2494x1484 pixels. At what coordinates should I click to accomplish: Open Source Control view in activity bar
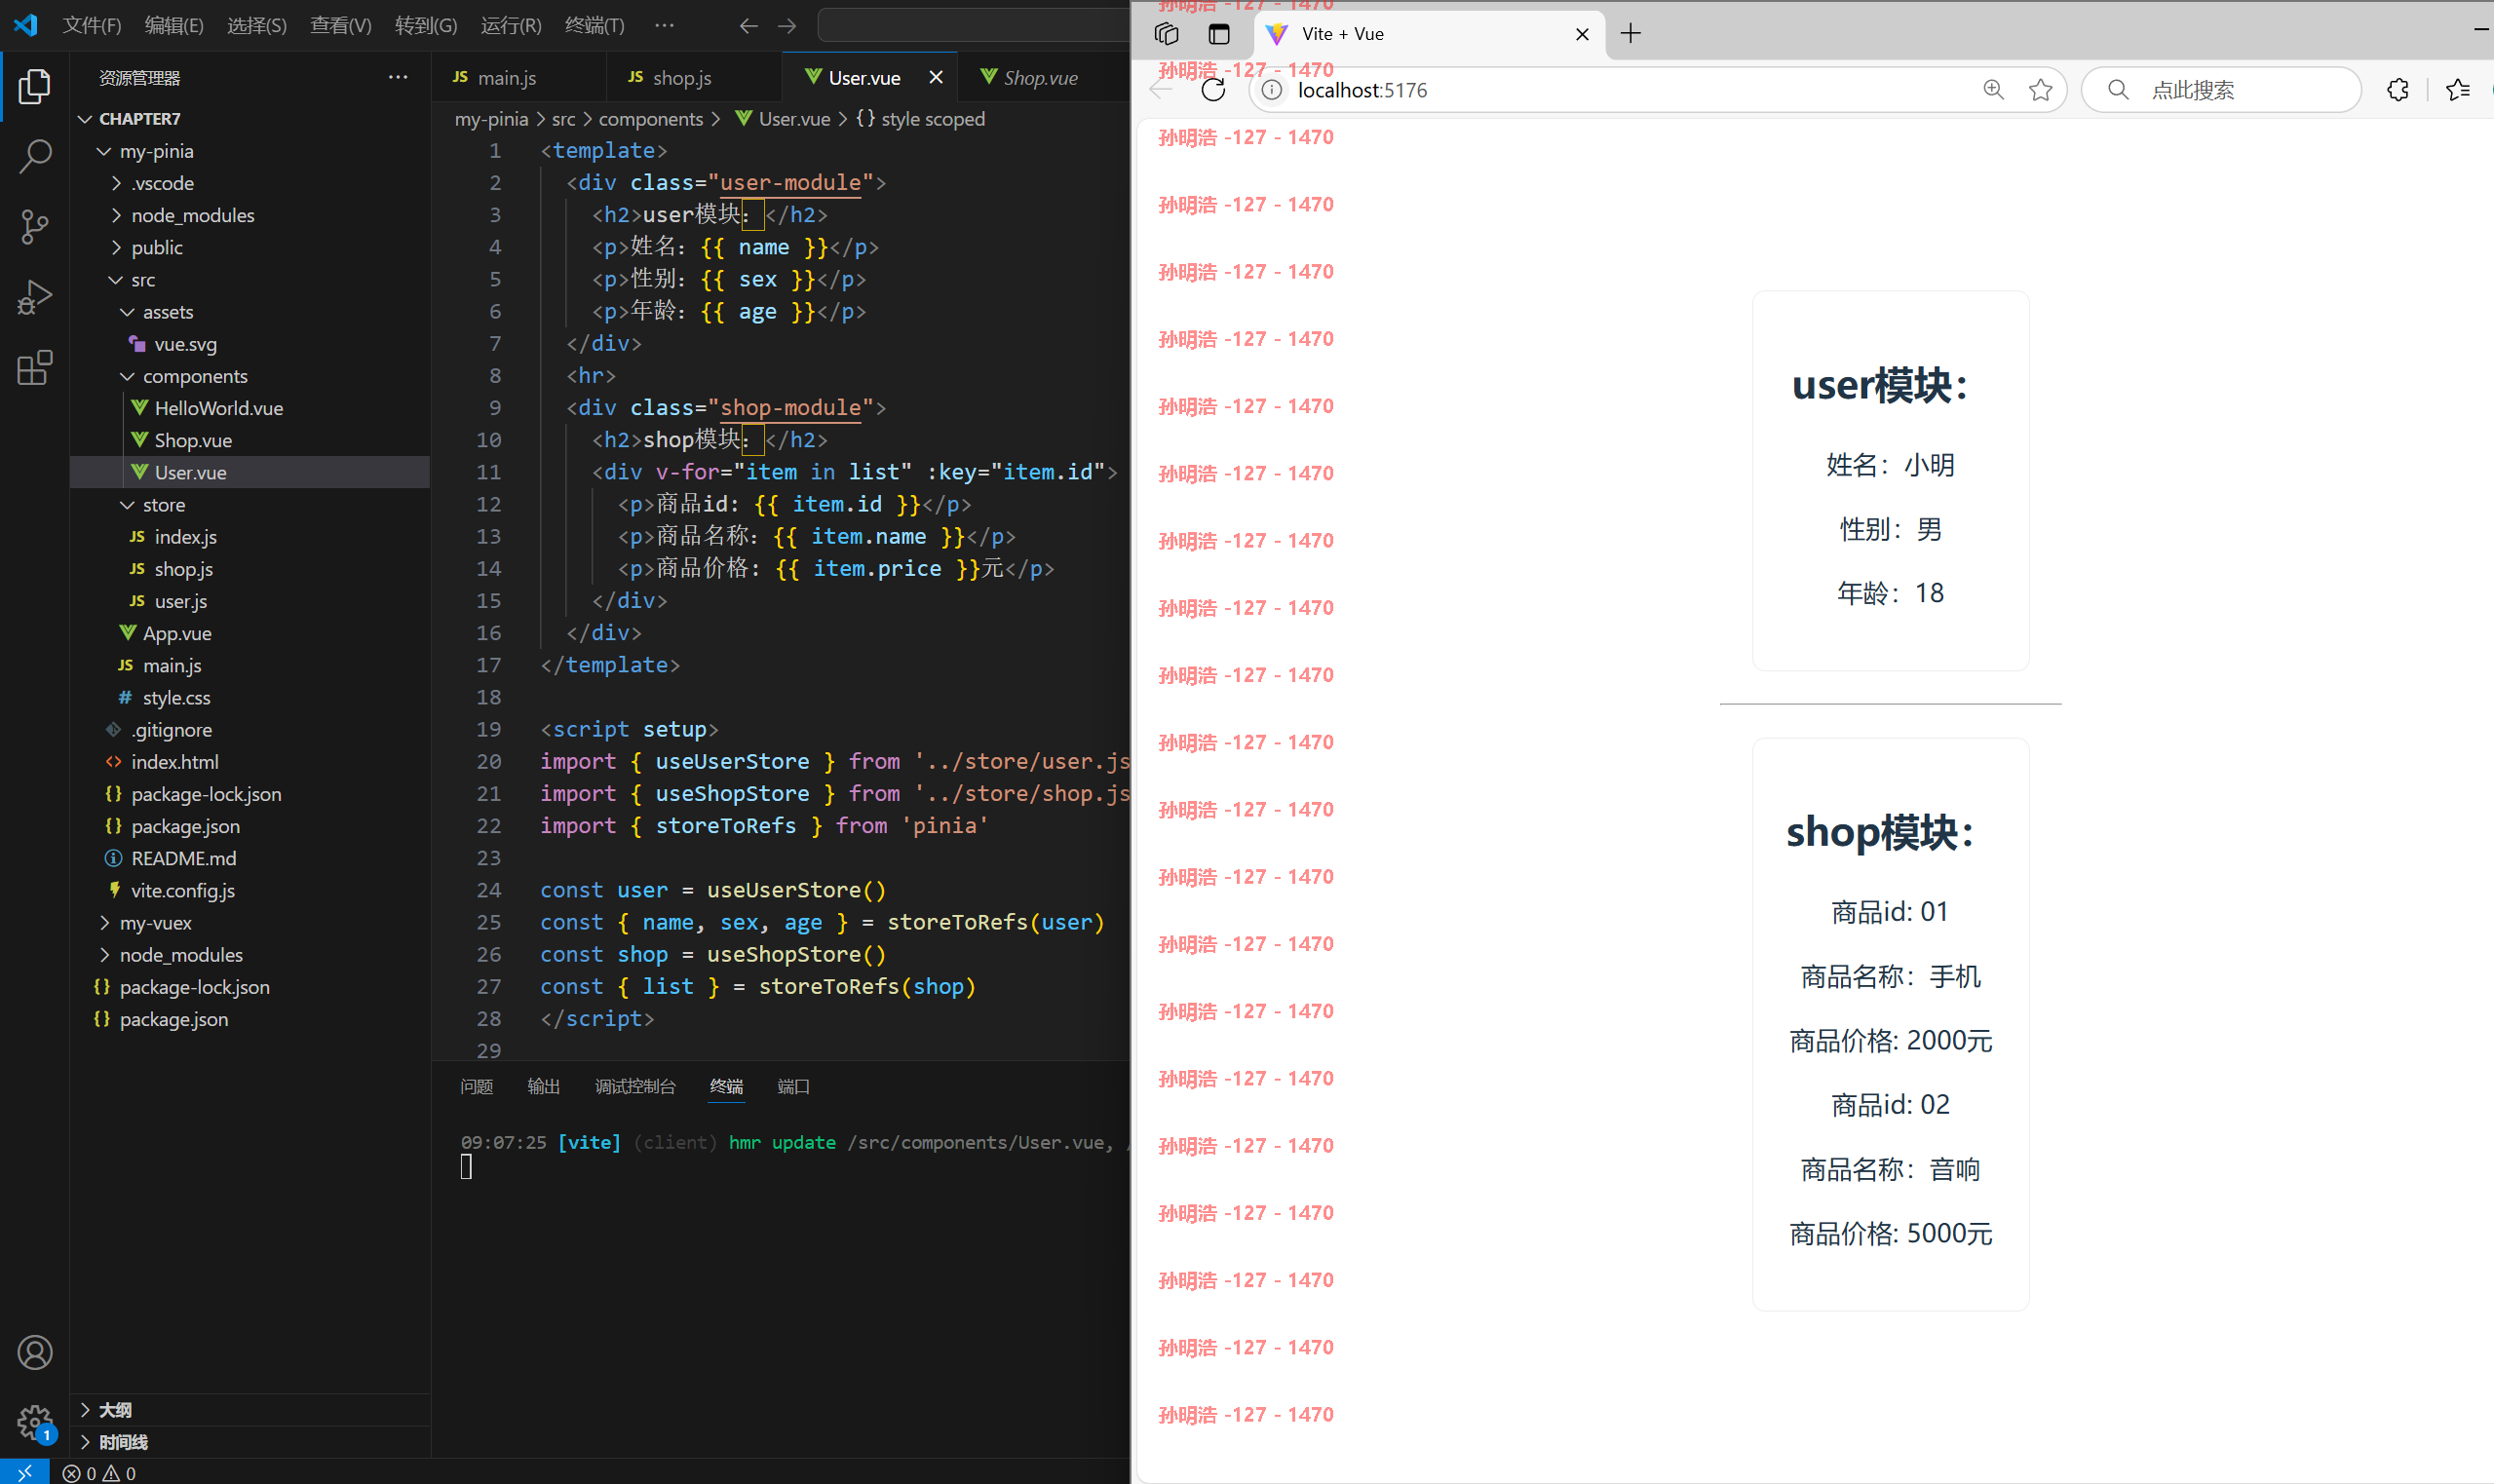tap(34, 227)
